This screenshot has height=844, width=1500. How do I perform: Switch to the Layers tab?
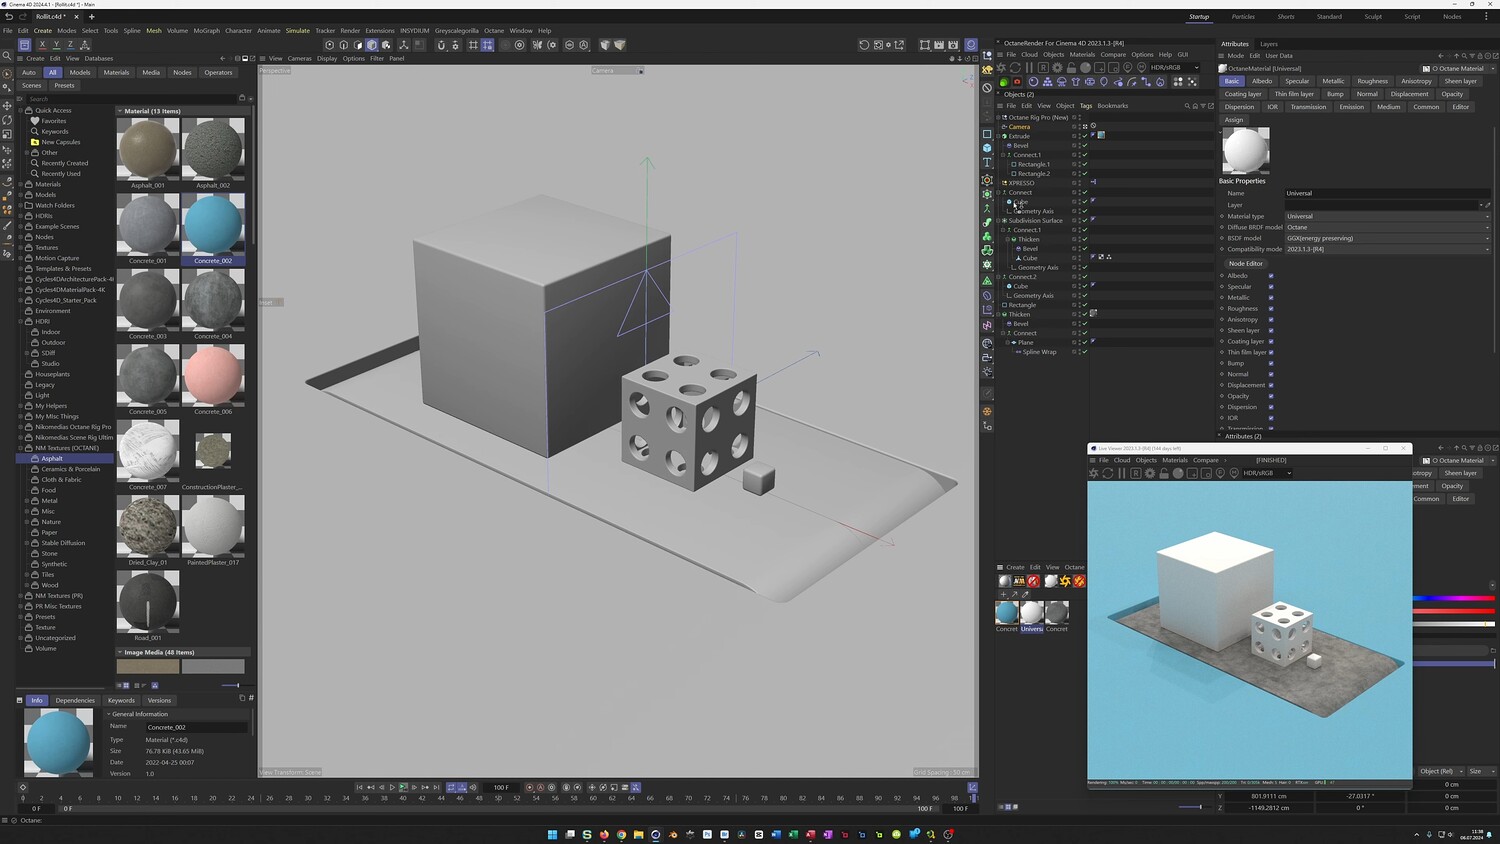tap(1268, 44)
